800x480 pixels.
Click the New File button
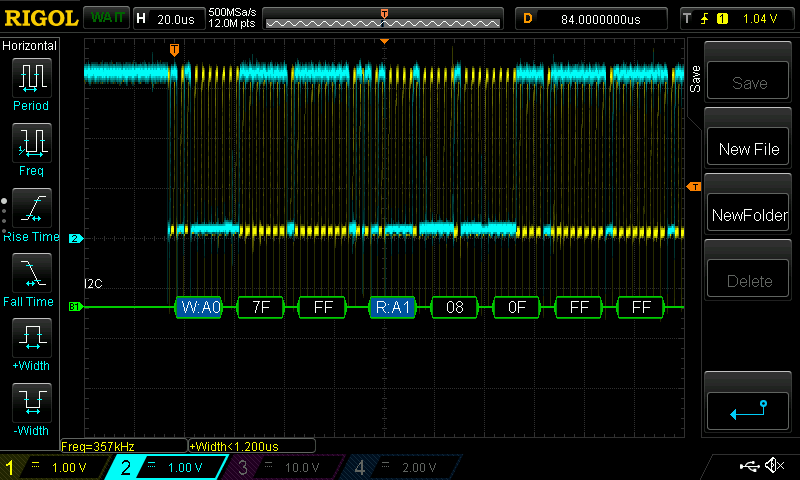(748, 146)
